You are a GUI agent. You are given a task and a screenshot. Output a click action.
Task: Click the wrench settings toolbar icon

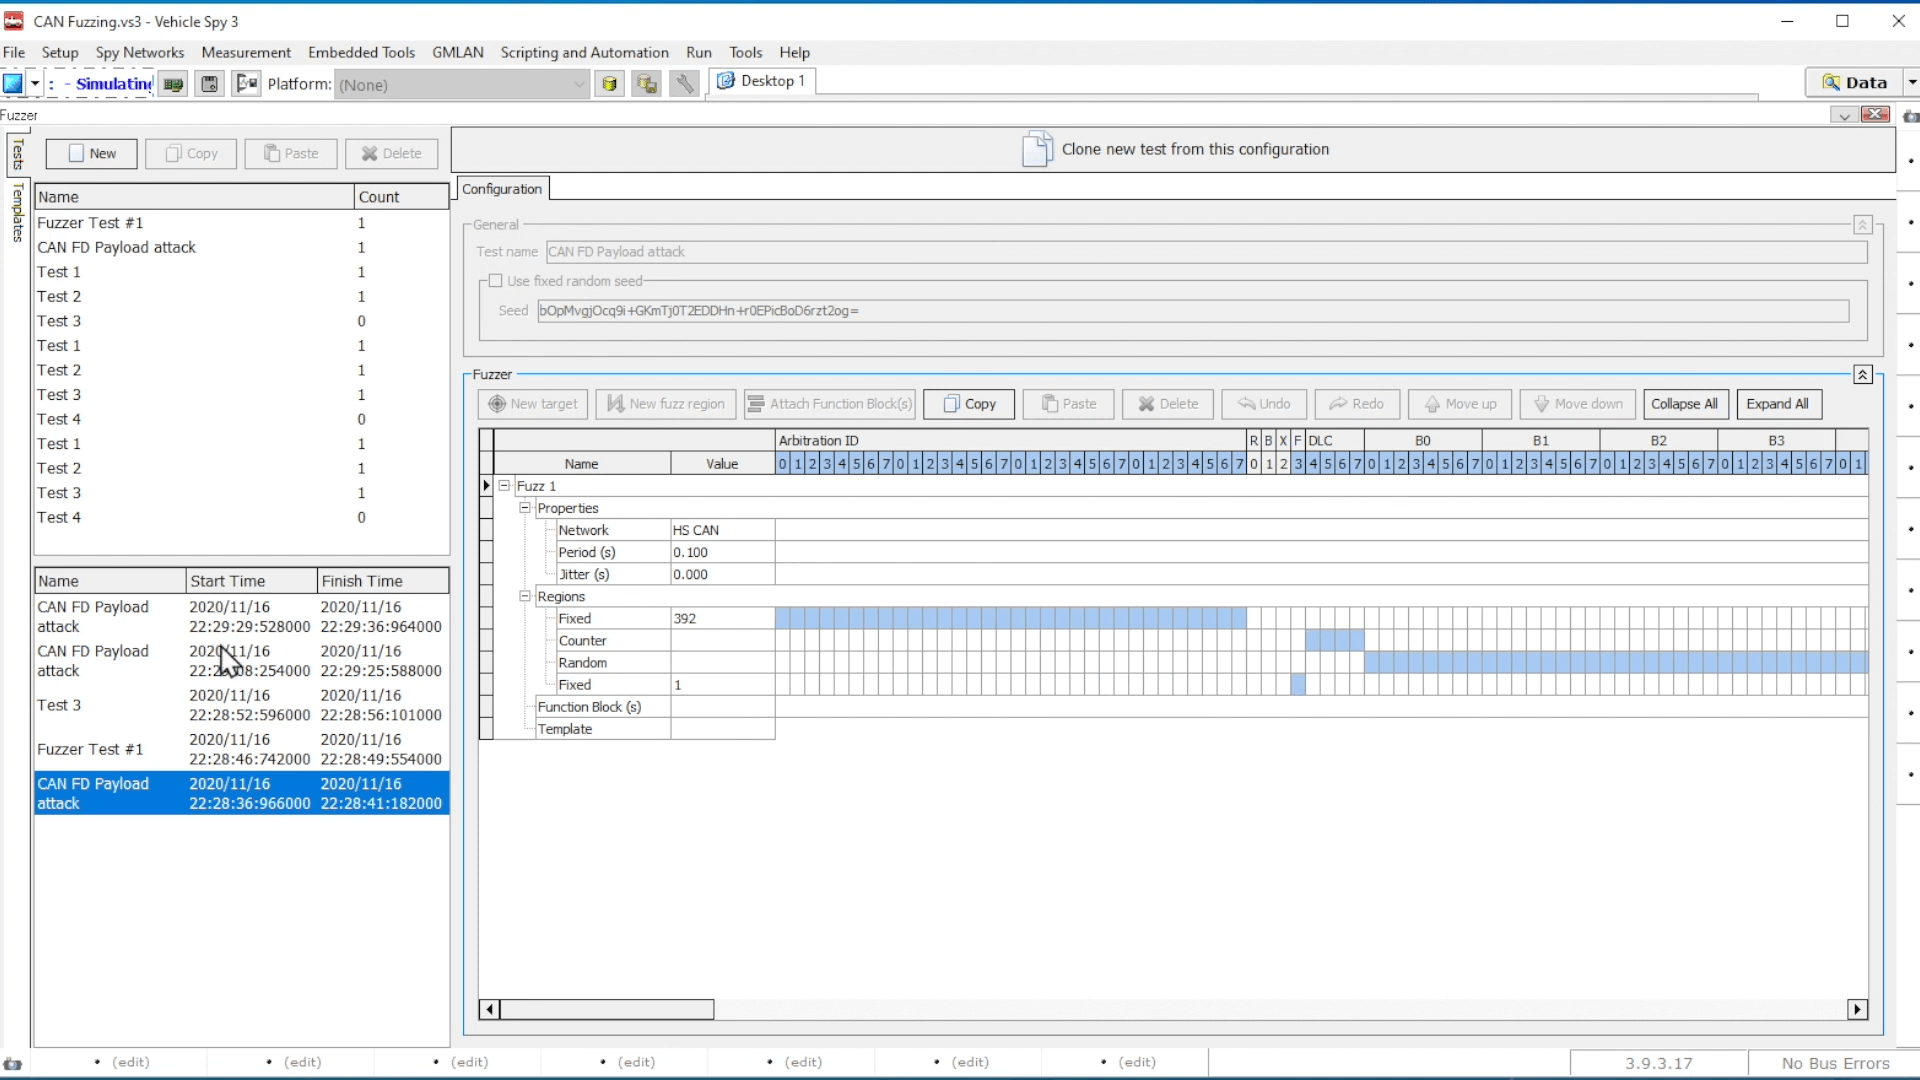[684, 84]
